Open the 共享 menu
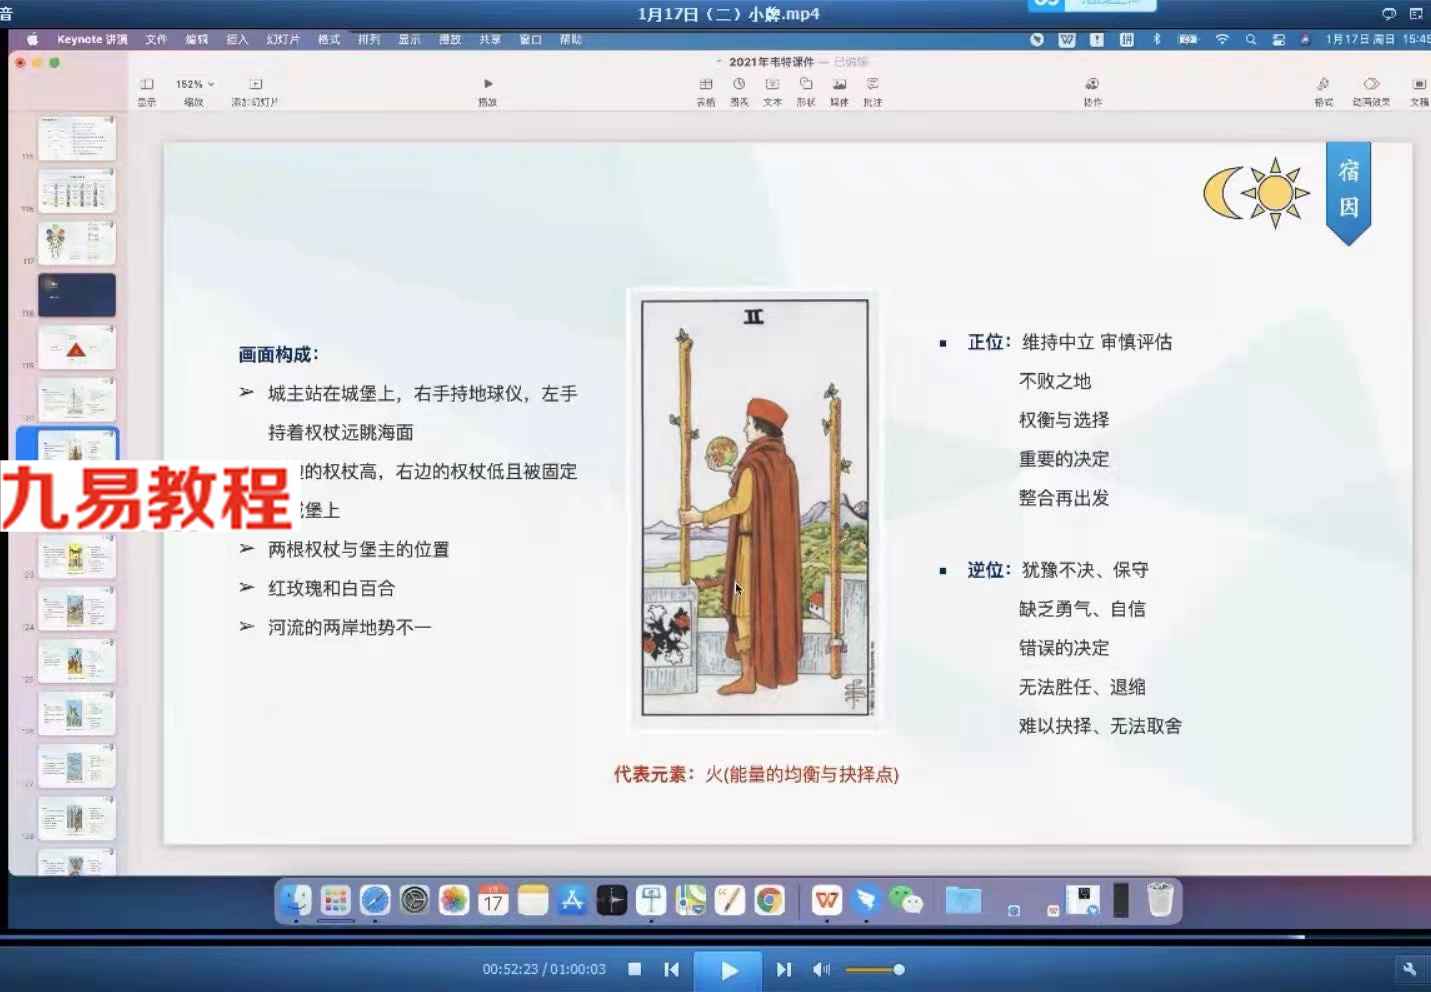Image resolution: width=1431 pixels, height=992 pixels. [x=489, y=40]
